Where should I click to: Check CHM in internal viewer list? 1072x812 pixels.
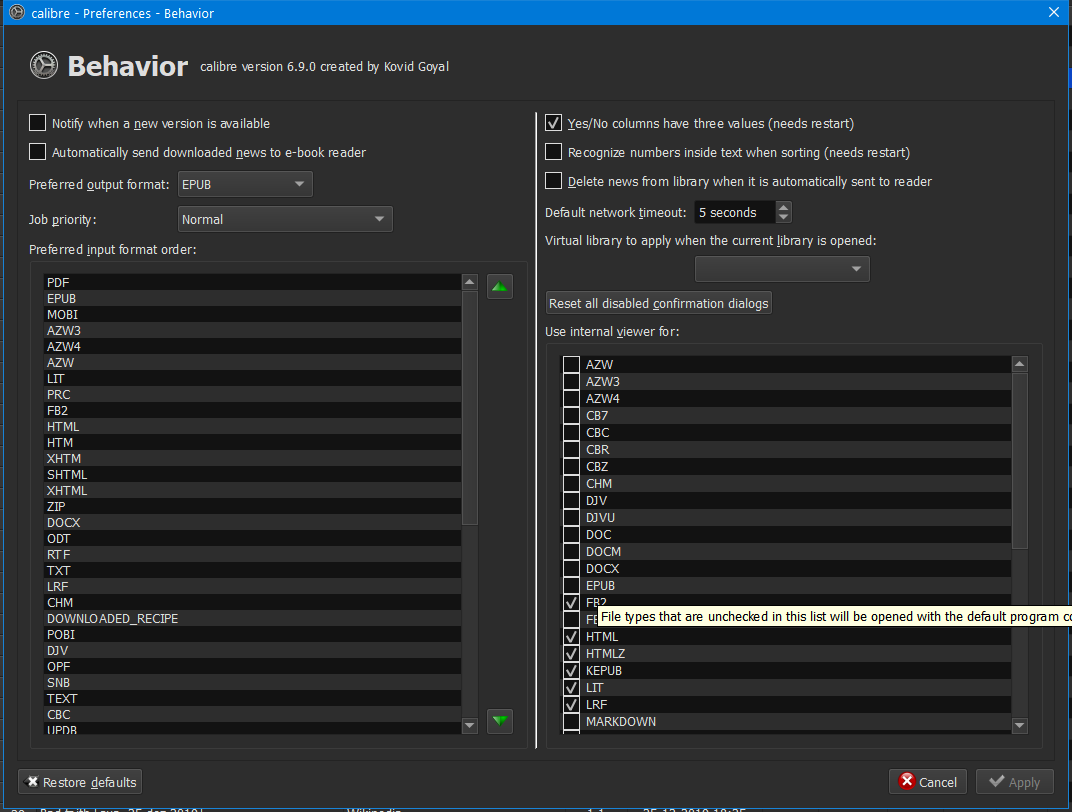(572, 483)
